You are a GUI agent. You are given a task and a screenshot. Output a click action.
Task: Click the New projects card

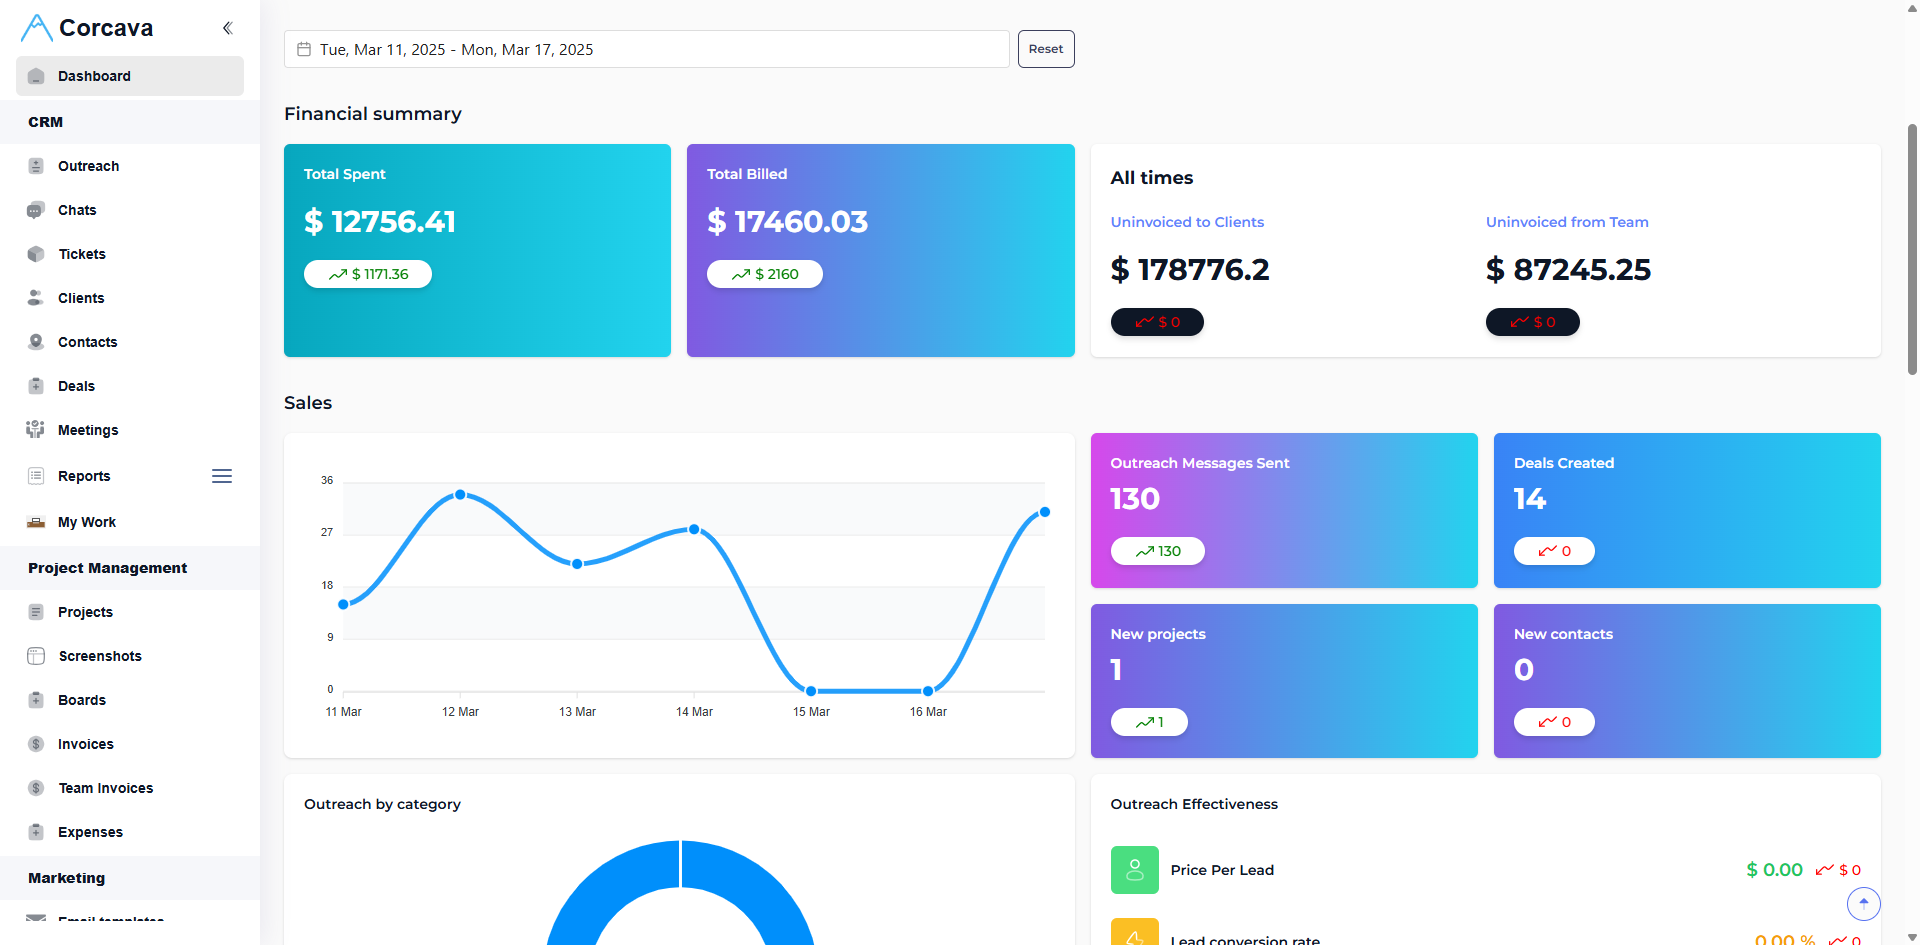1284,681
